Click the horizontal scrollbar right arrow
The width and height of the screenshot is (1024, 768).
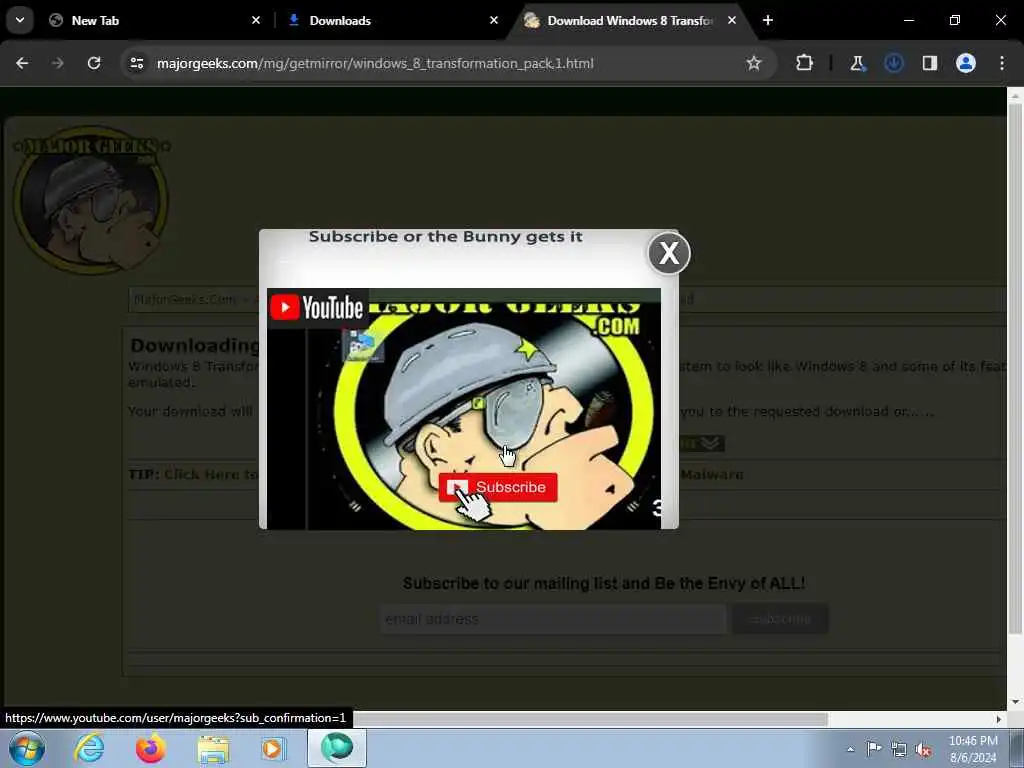click(x=999, y=720)
